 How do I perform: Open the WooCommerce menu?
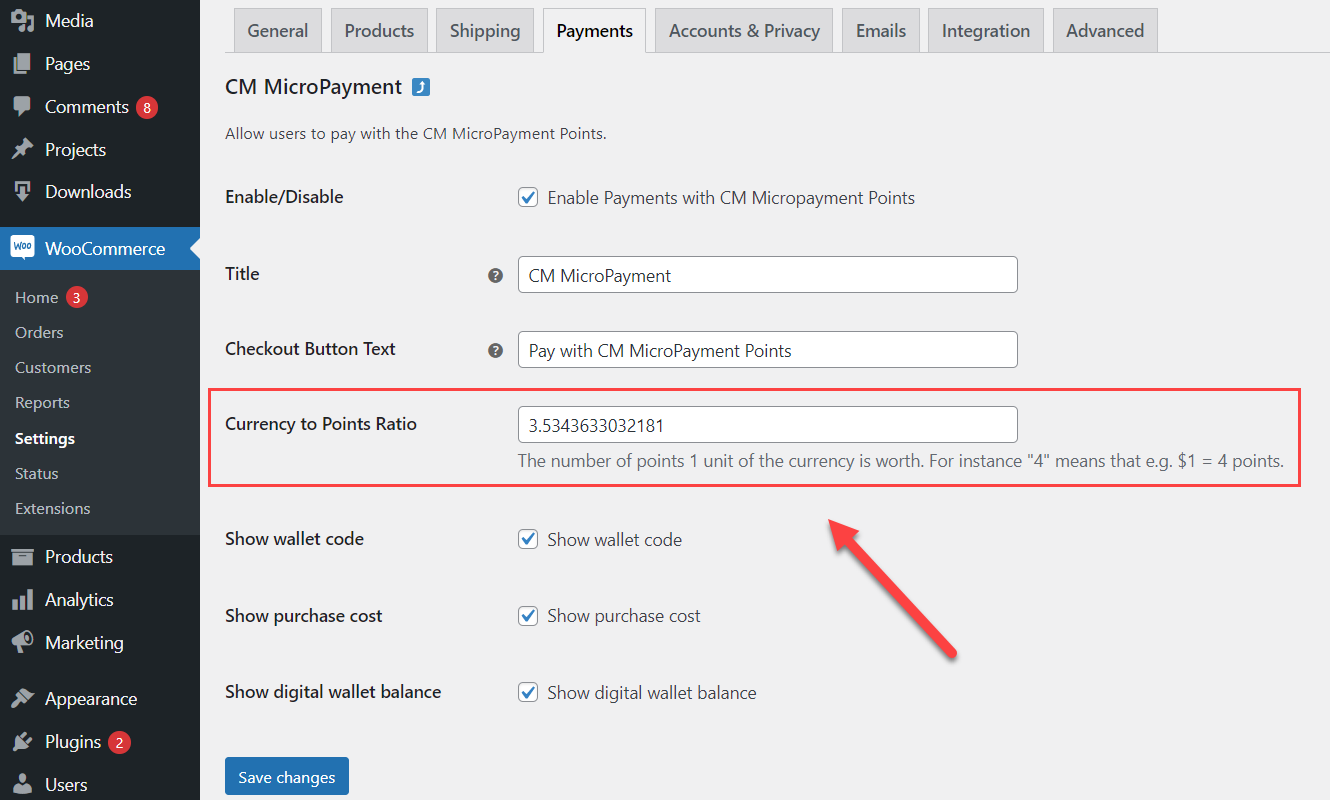100,248
